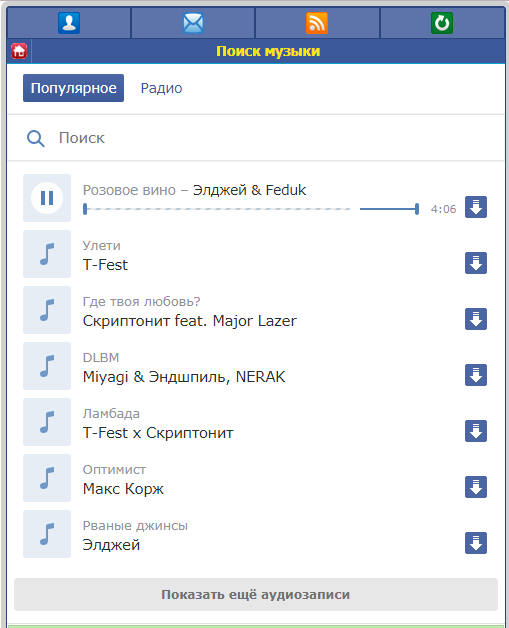The width and height of the screenshot is (509, 628).
Task: Click the volume slider beside 4:06
Action: 389,209
